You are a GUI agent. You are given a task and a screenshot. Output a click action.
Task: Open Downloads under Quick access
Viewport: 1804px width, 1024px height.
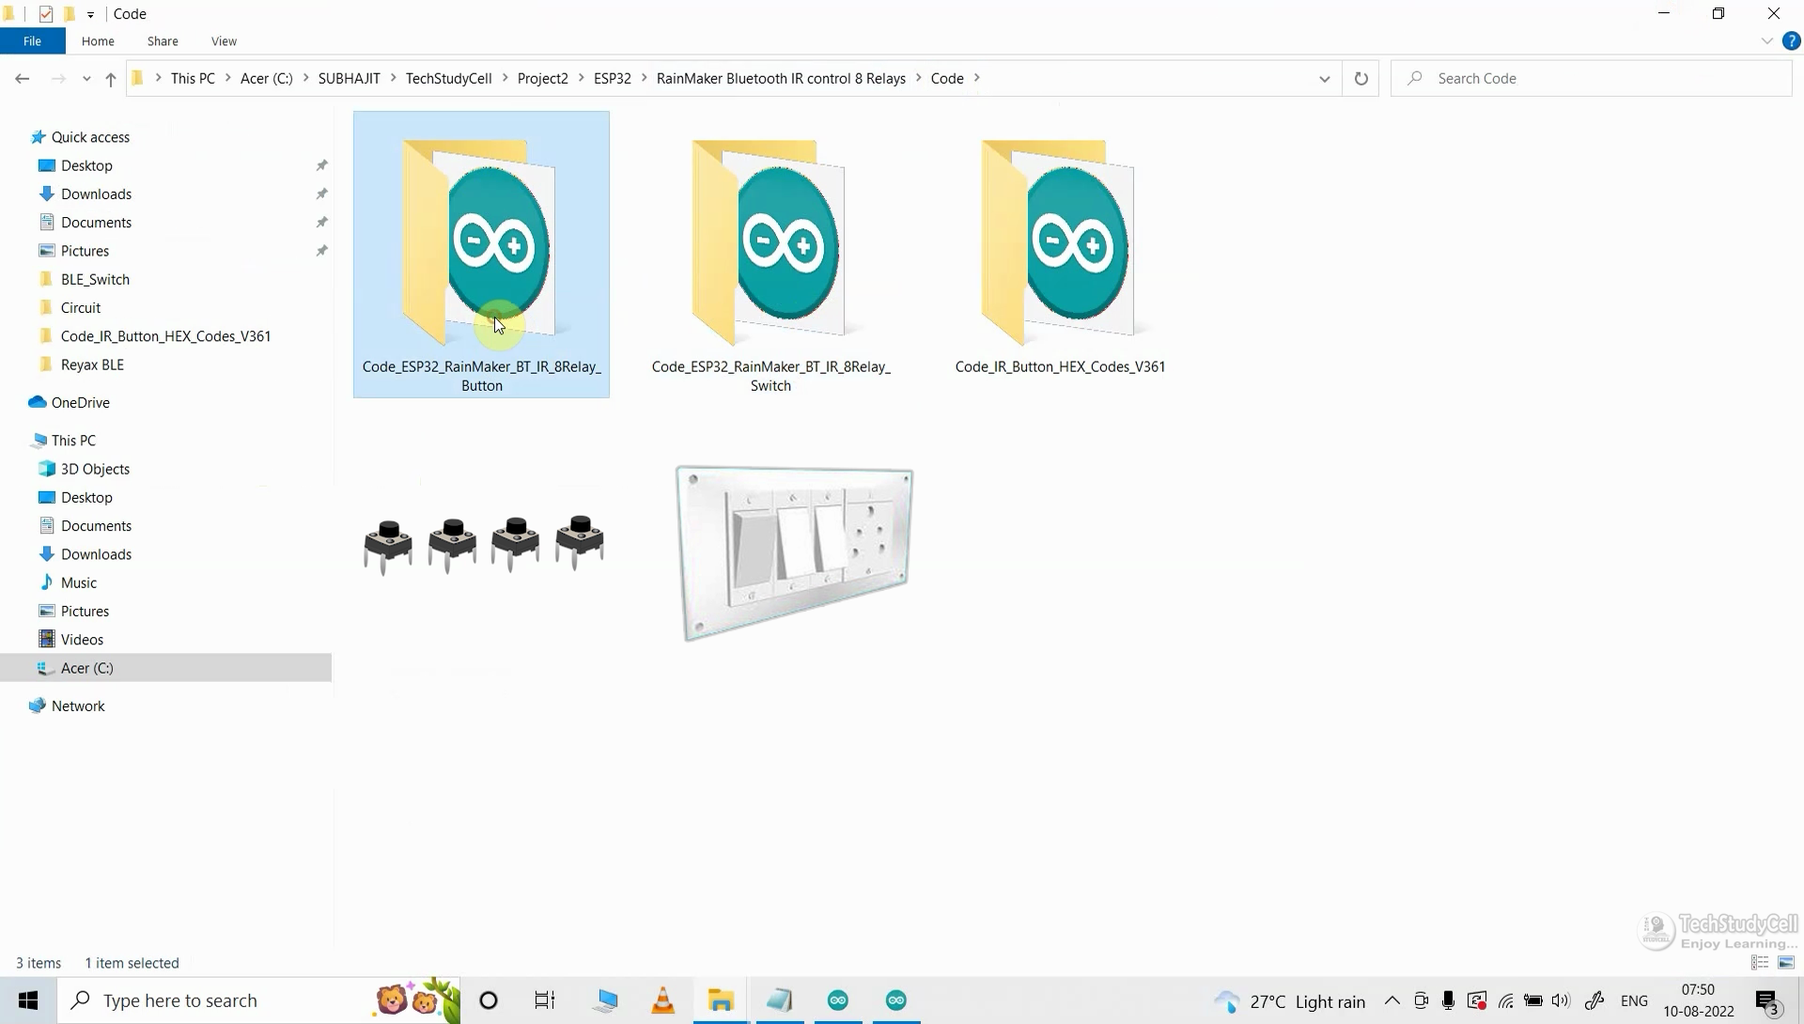[x=96, y=194]
